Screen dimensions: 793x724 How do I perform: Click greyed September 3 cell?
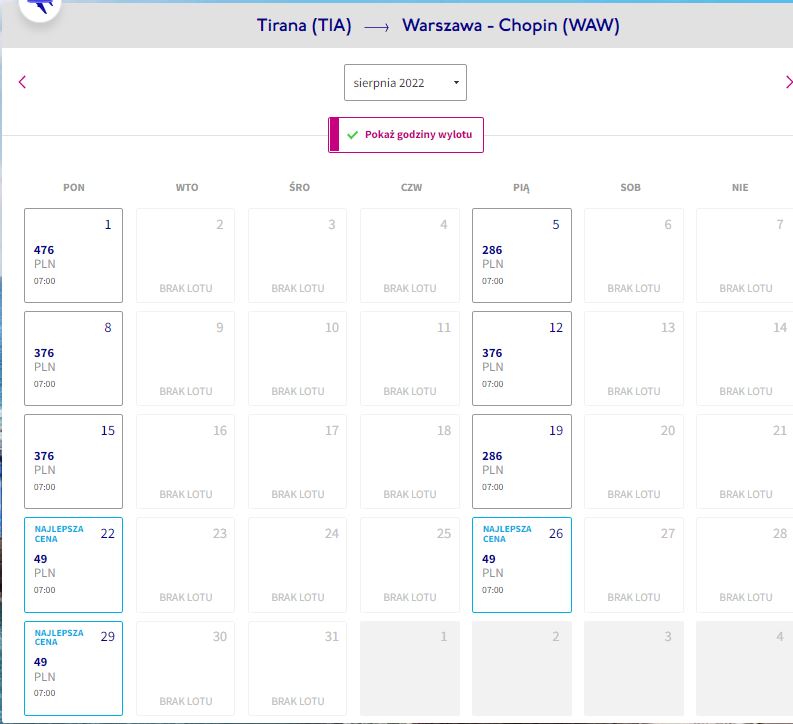634,668
